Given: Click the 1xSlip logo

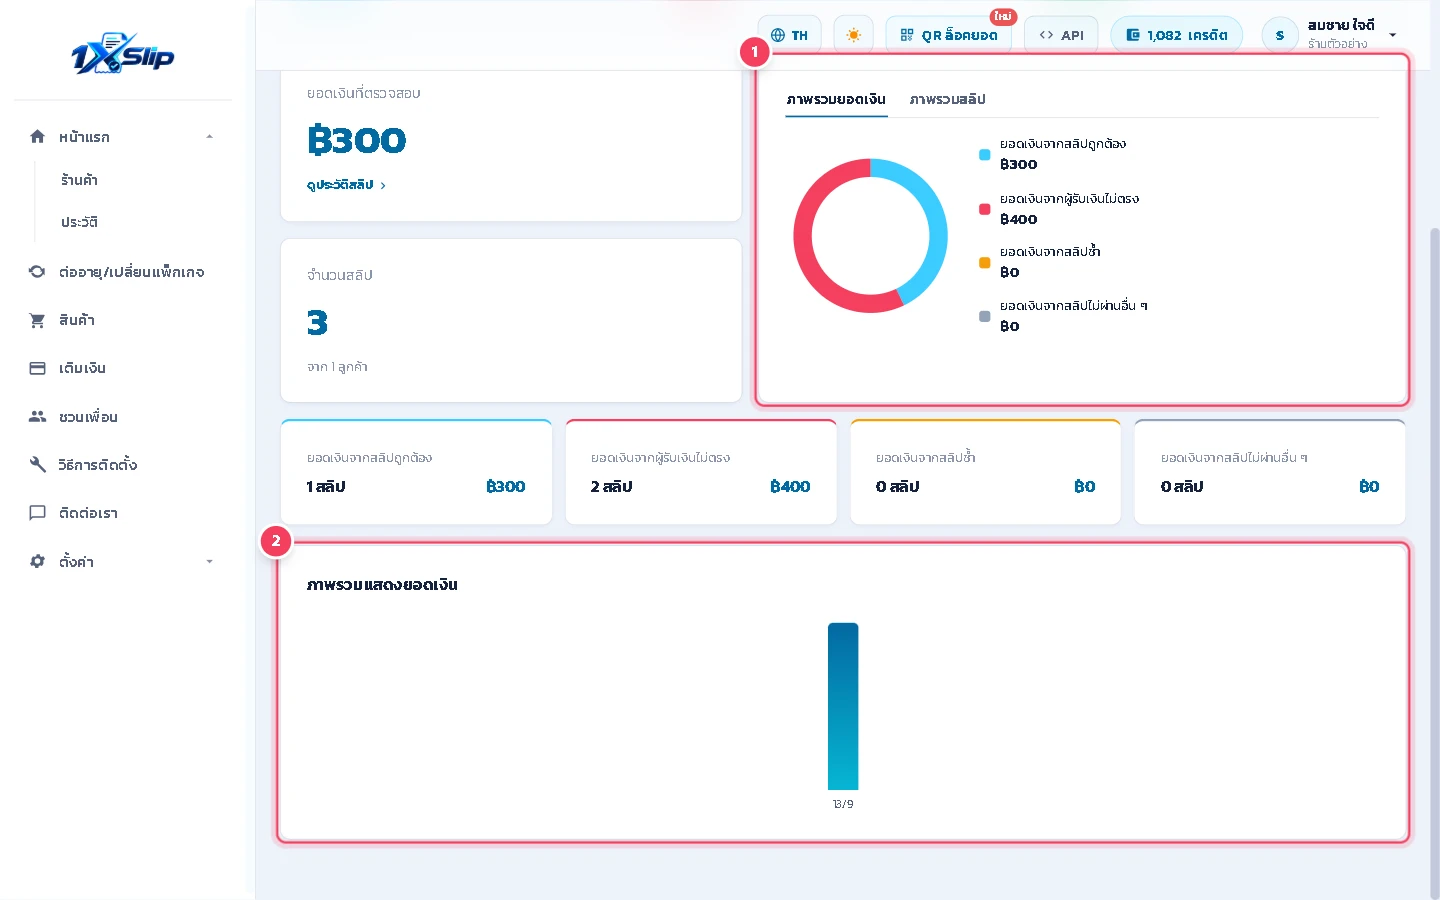Looking at the screenshot, I should point(123,56).
